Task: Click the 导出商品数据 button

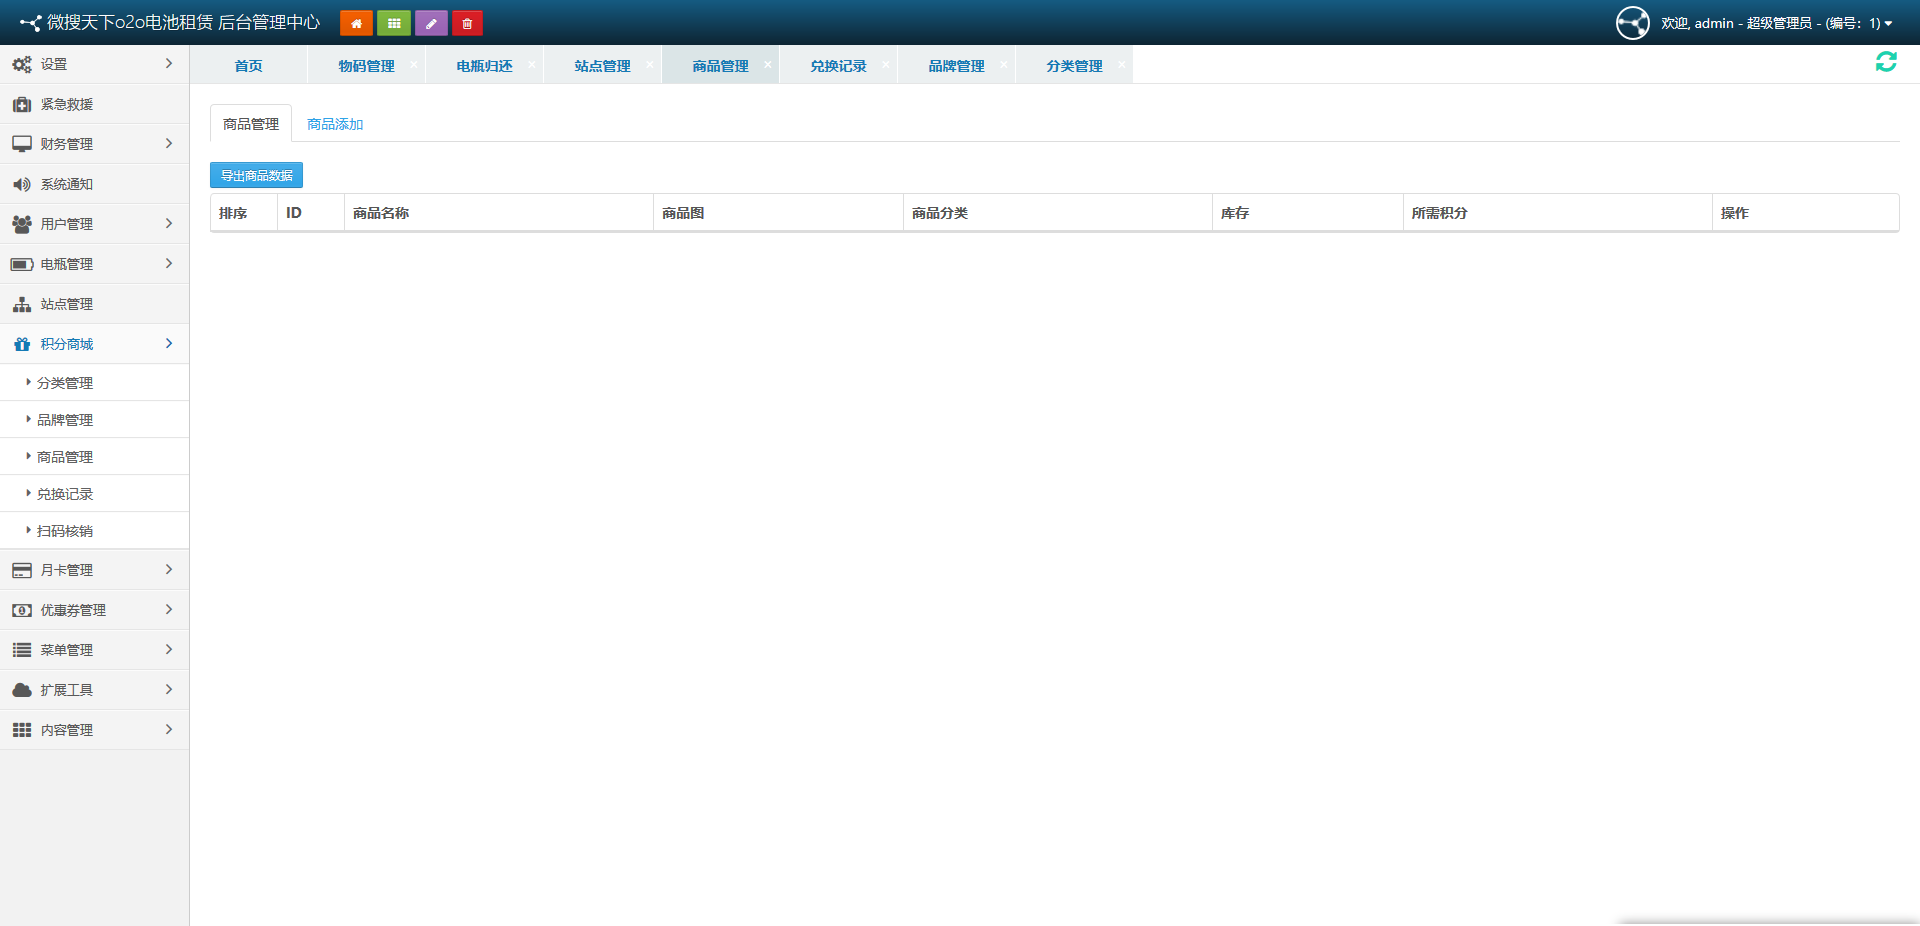Action: [256, 175]
